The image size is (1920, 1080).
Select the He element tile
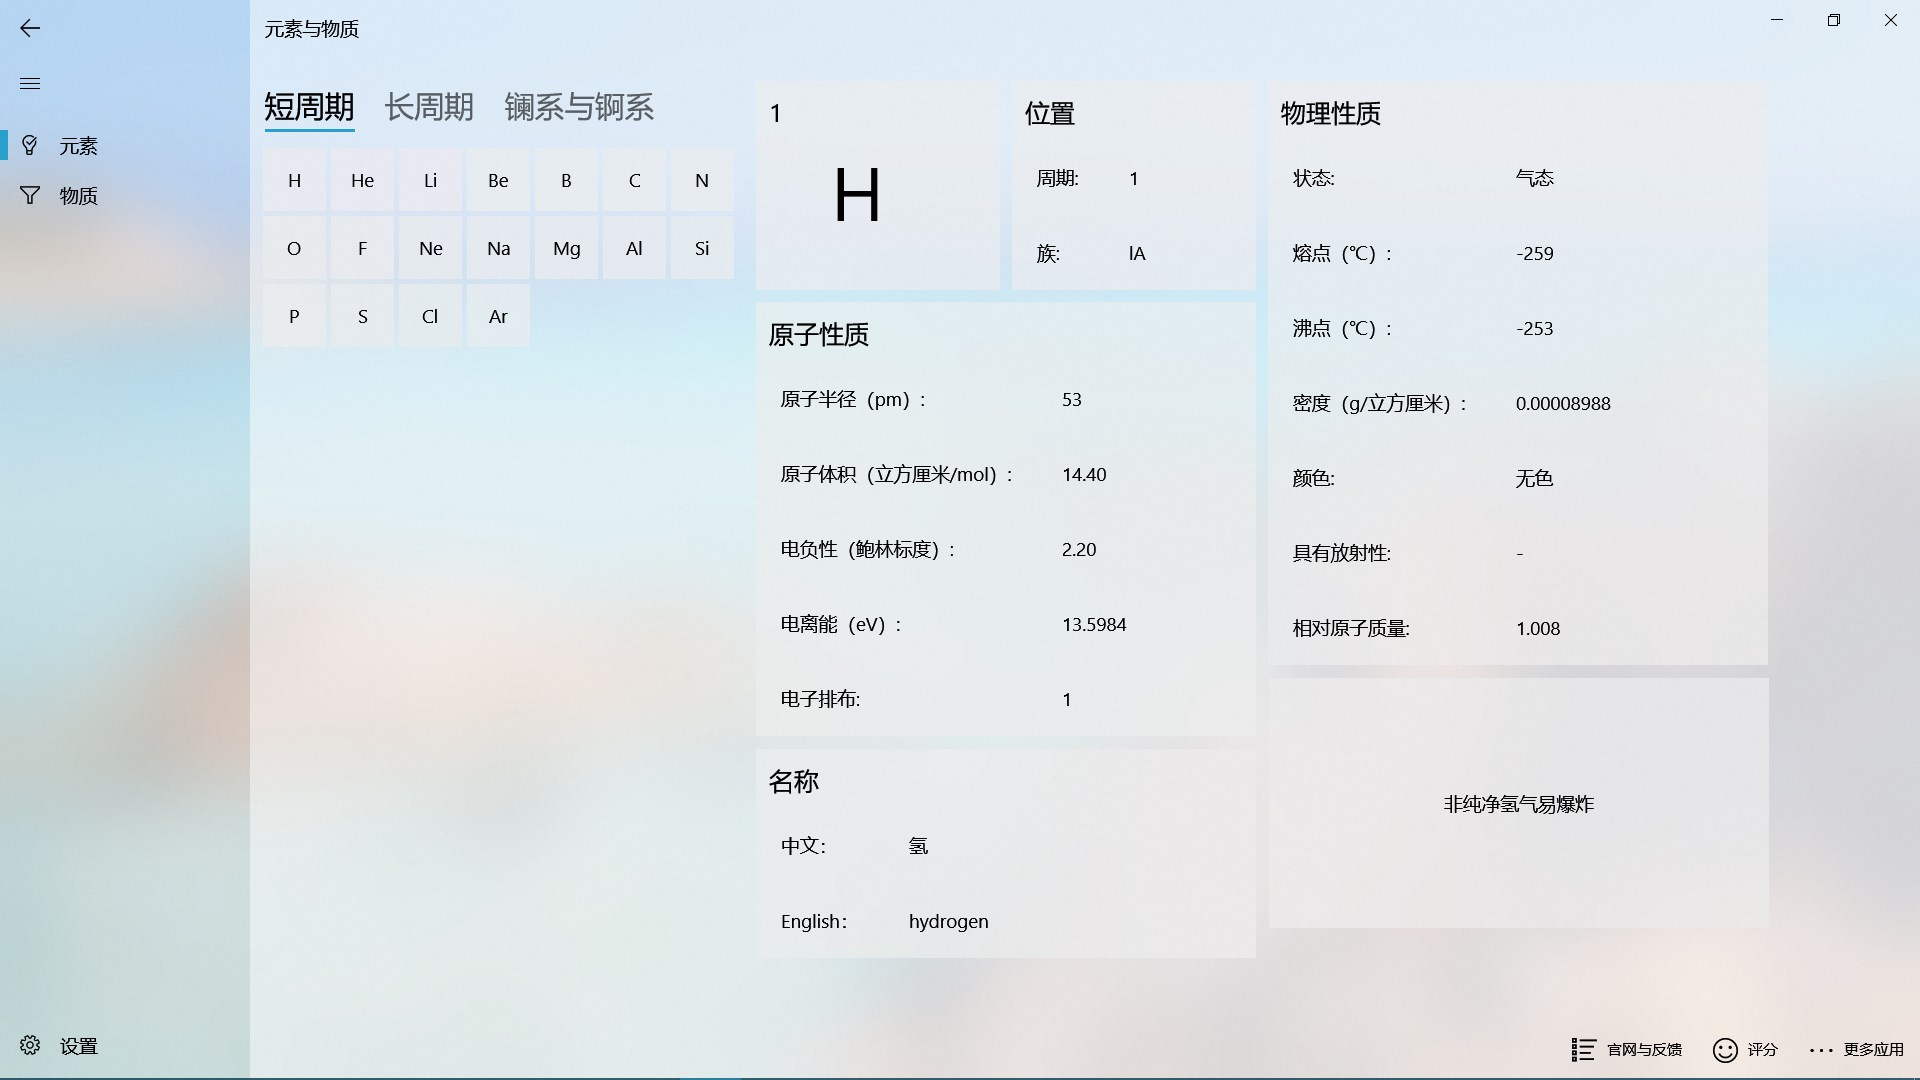click(362, 181)
